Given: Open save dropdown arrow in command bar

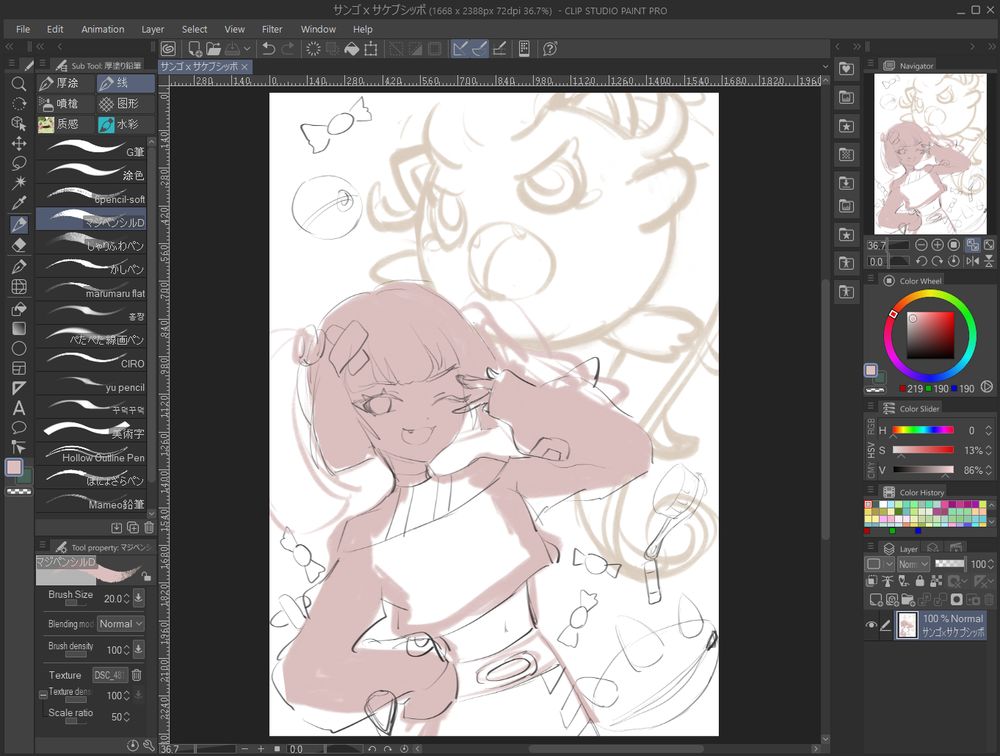Looking at the screenshot, I should point(247,48).
